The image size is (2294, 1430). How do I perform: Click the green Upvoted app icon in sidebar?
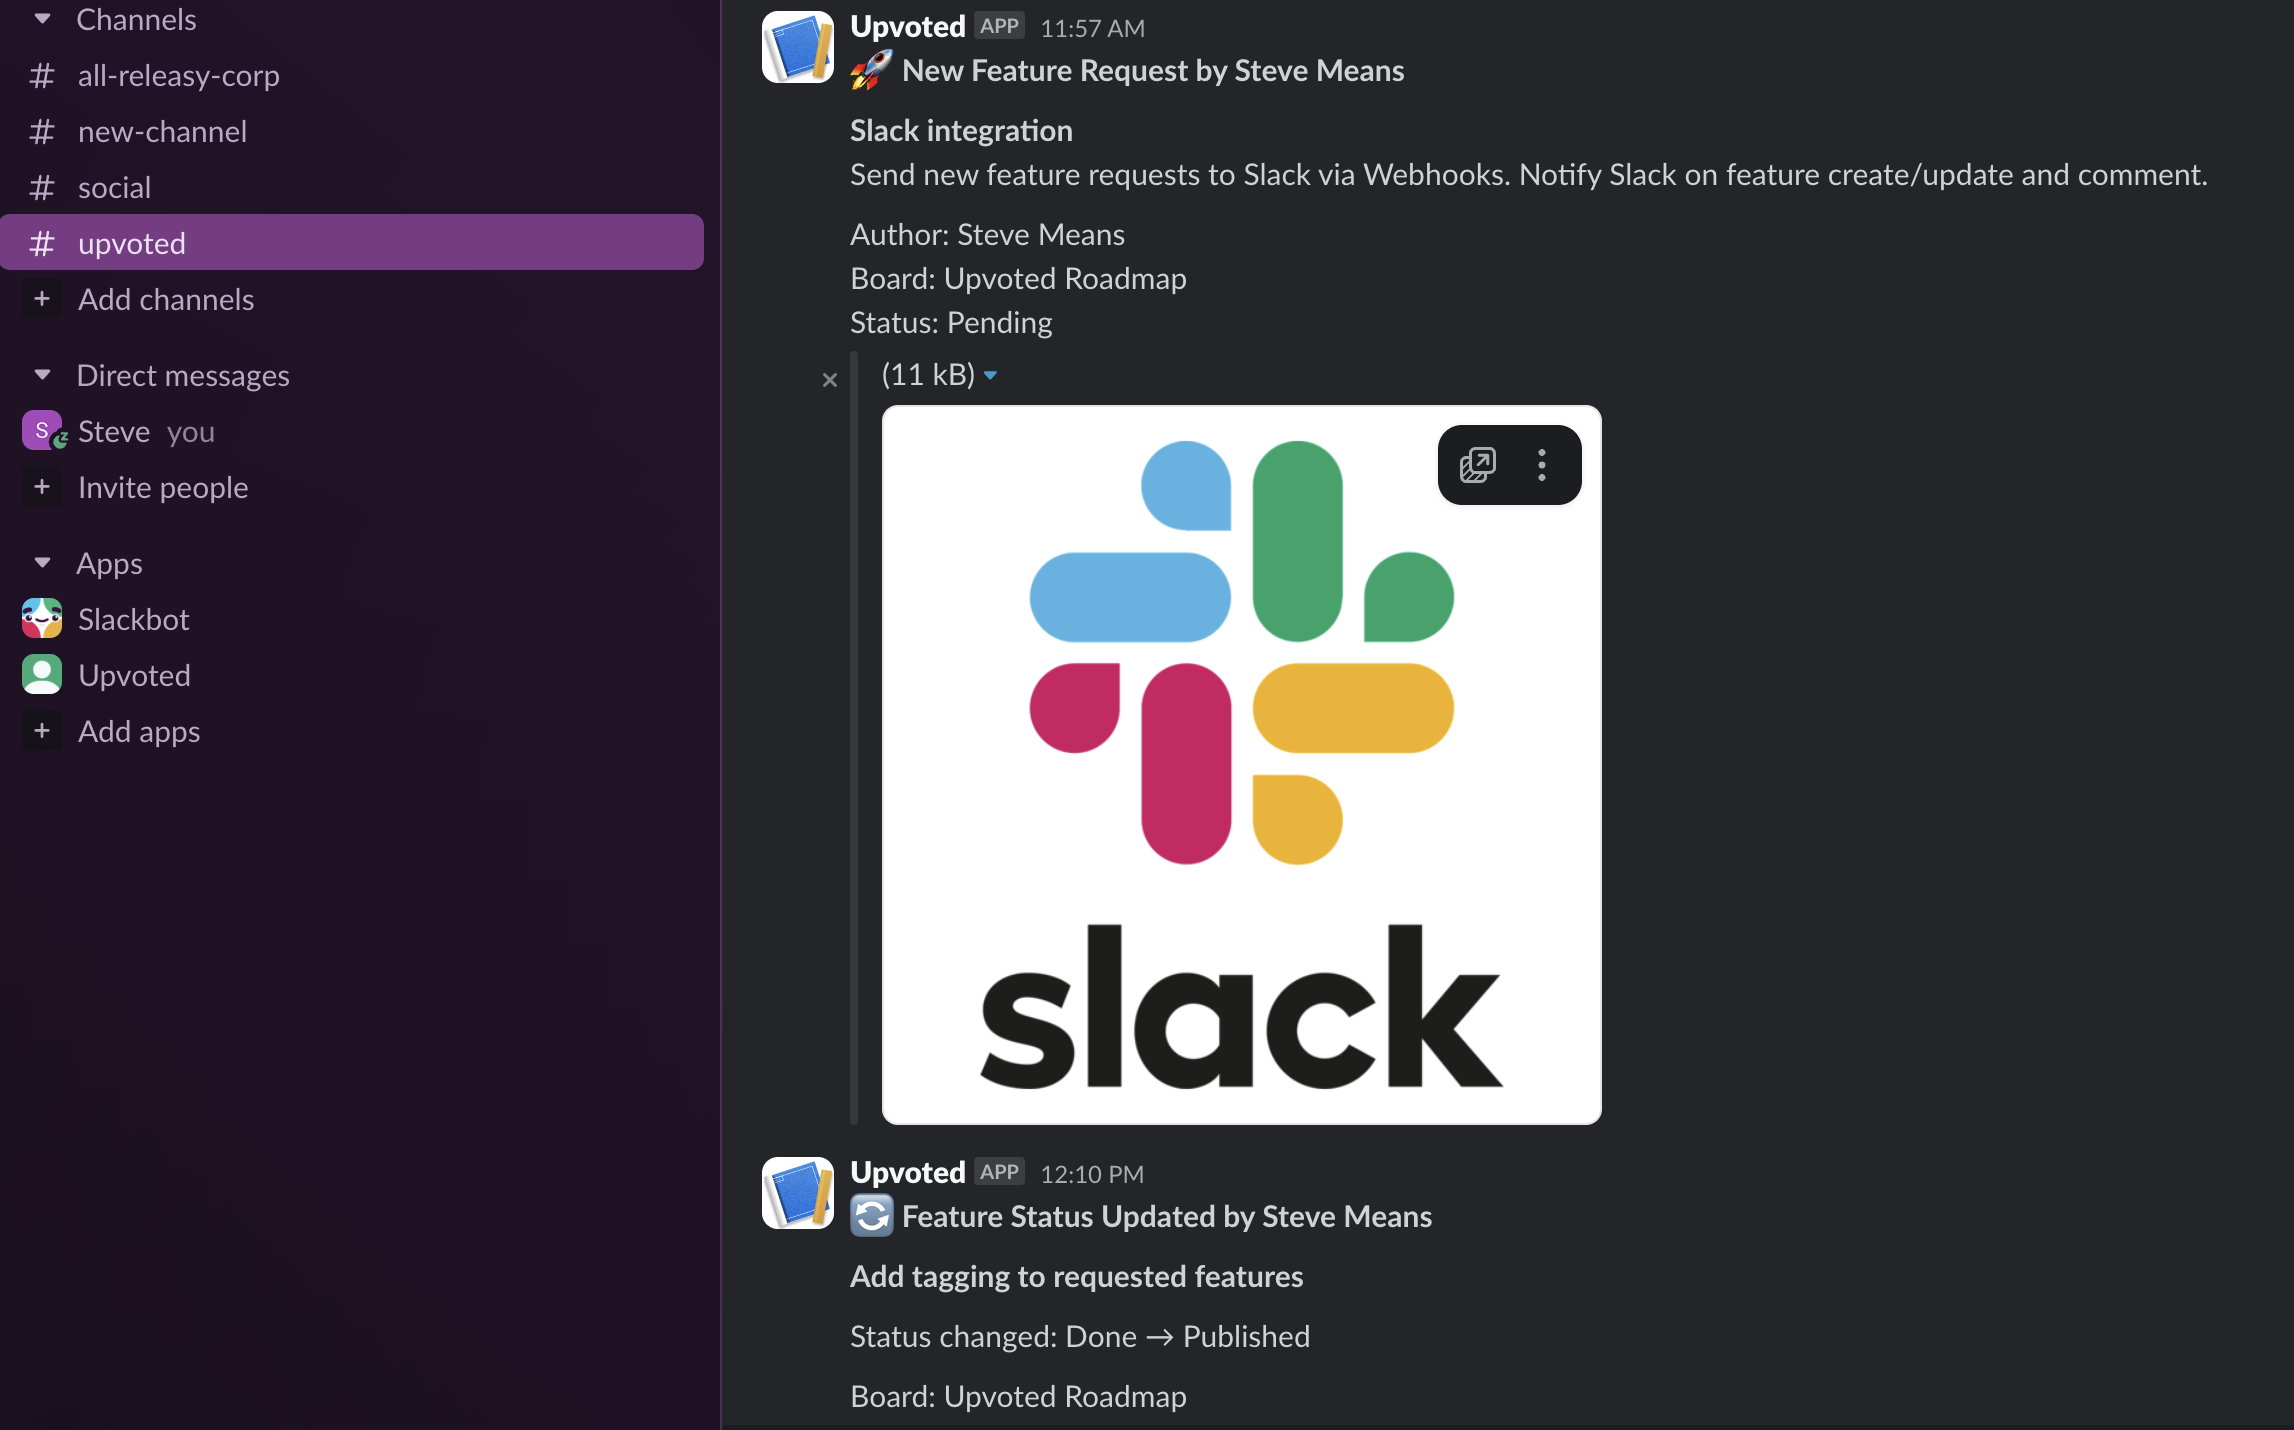click(42, 674)
